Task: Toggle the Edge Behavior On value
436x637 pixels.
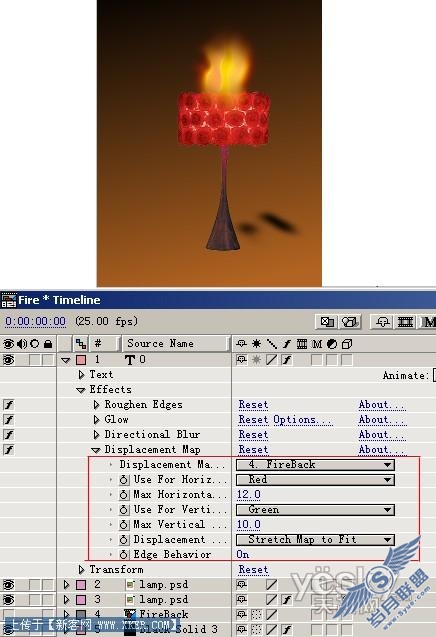Action: [243, 555]
